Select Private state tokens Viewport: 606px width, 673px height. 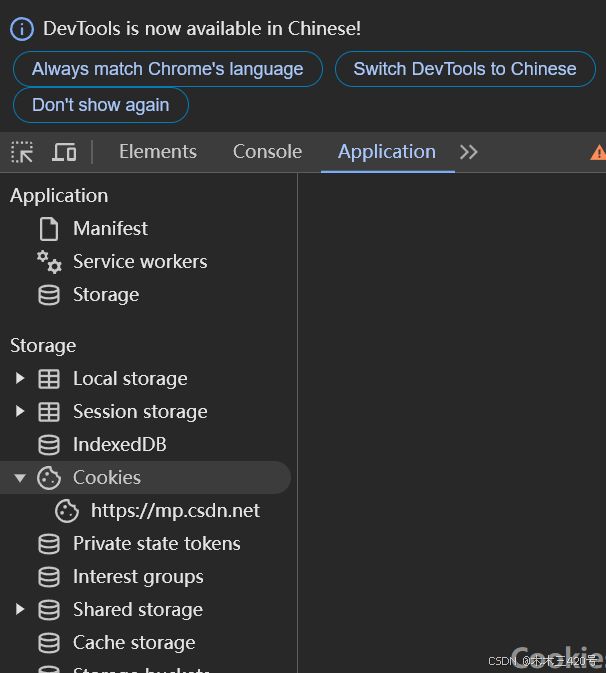tap(157, 544)
